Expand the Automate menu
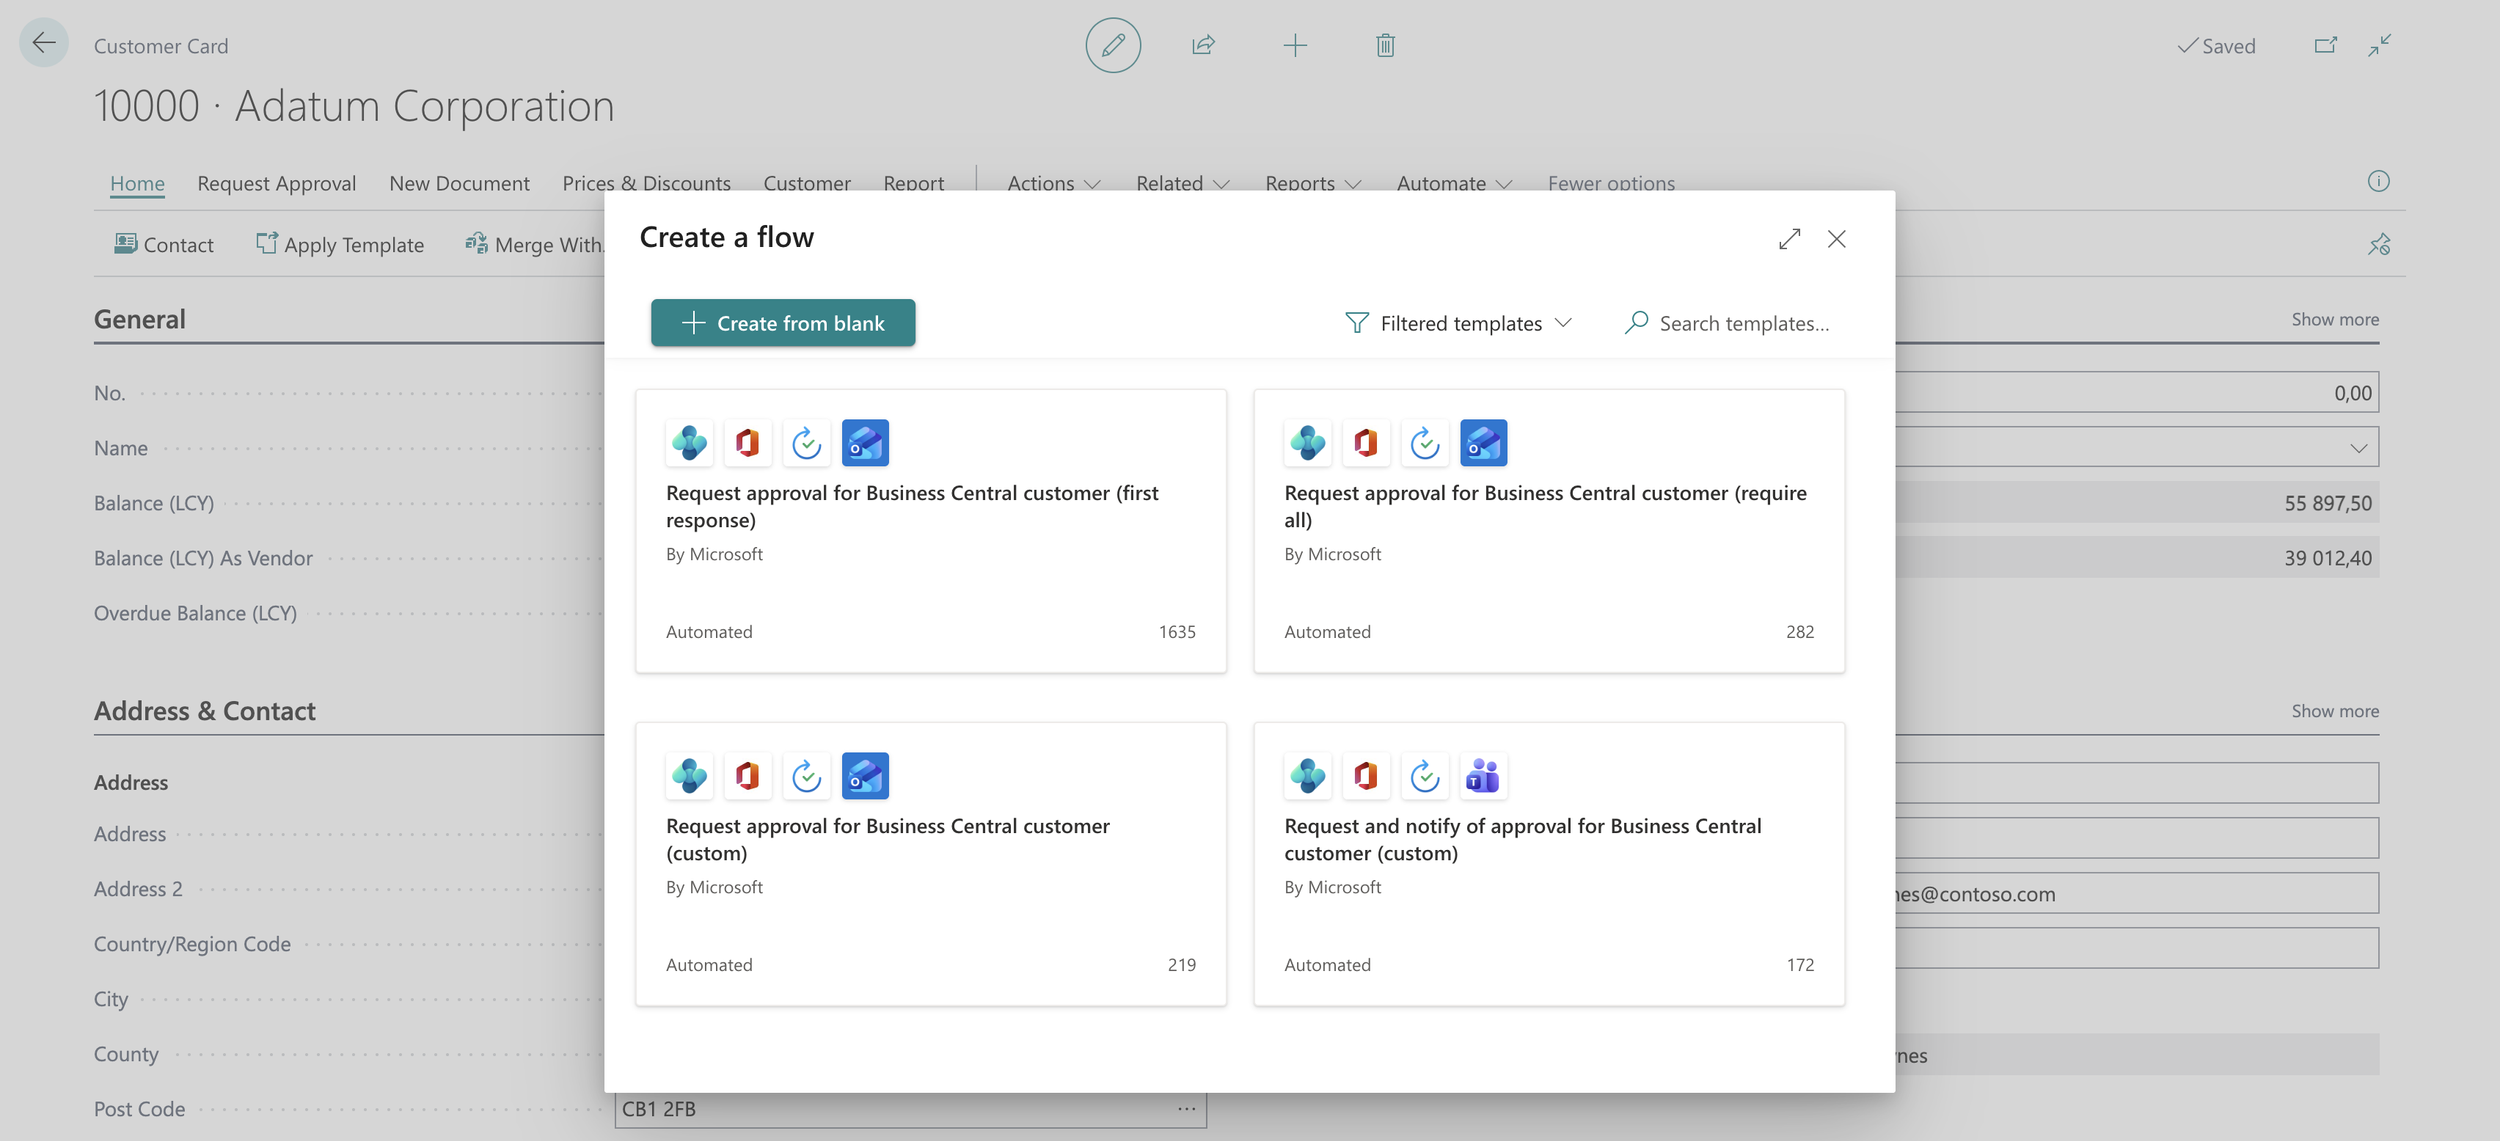 1454,184
